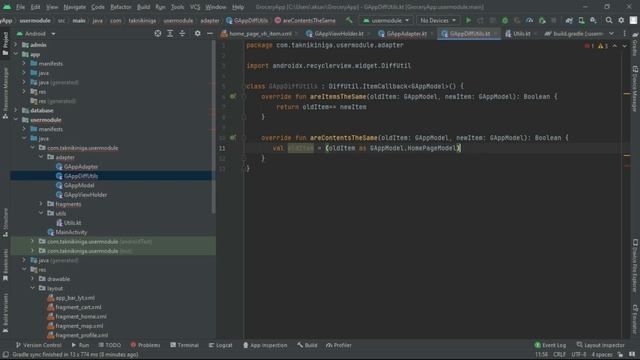Toggle the Device File Explorer panel
640x360 pixels.
tap(635, 265)
